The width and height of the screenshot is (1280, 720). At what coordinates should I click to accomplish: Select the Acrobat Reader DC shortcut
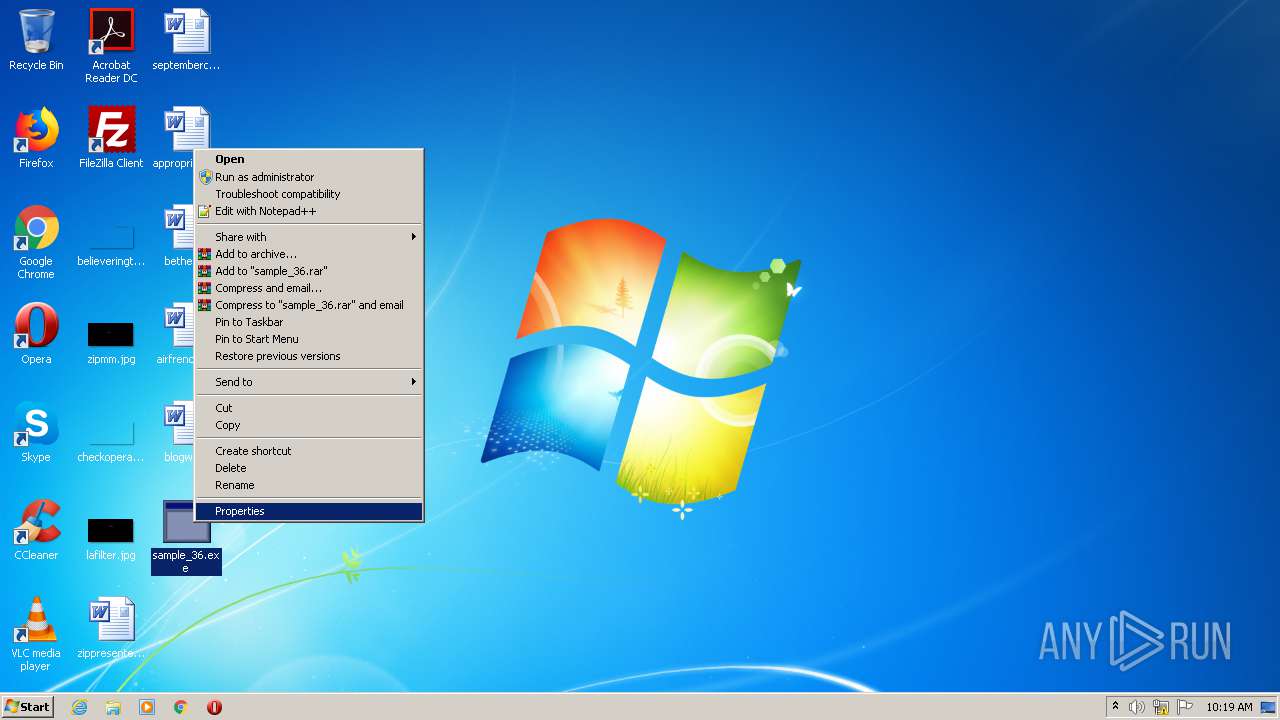[x=111, y=46]
